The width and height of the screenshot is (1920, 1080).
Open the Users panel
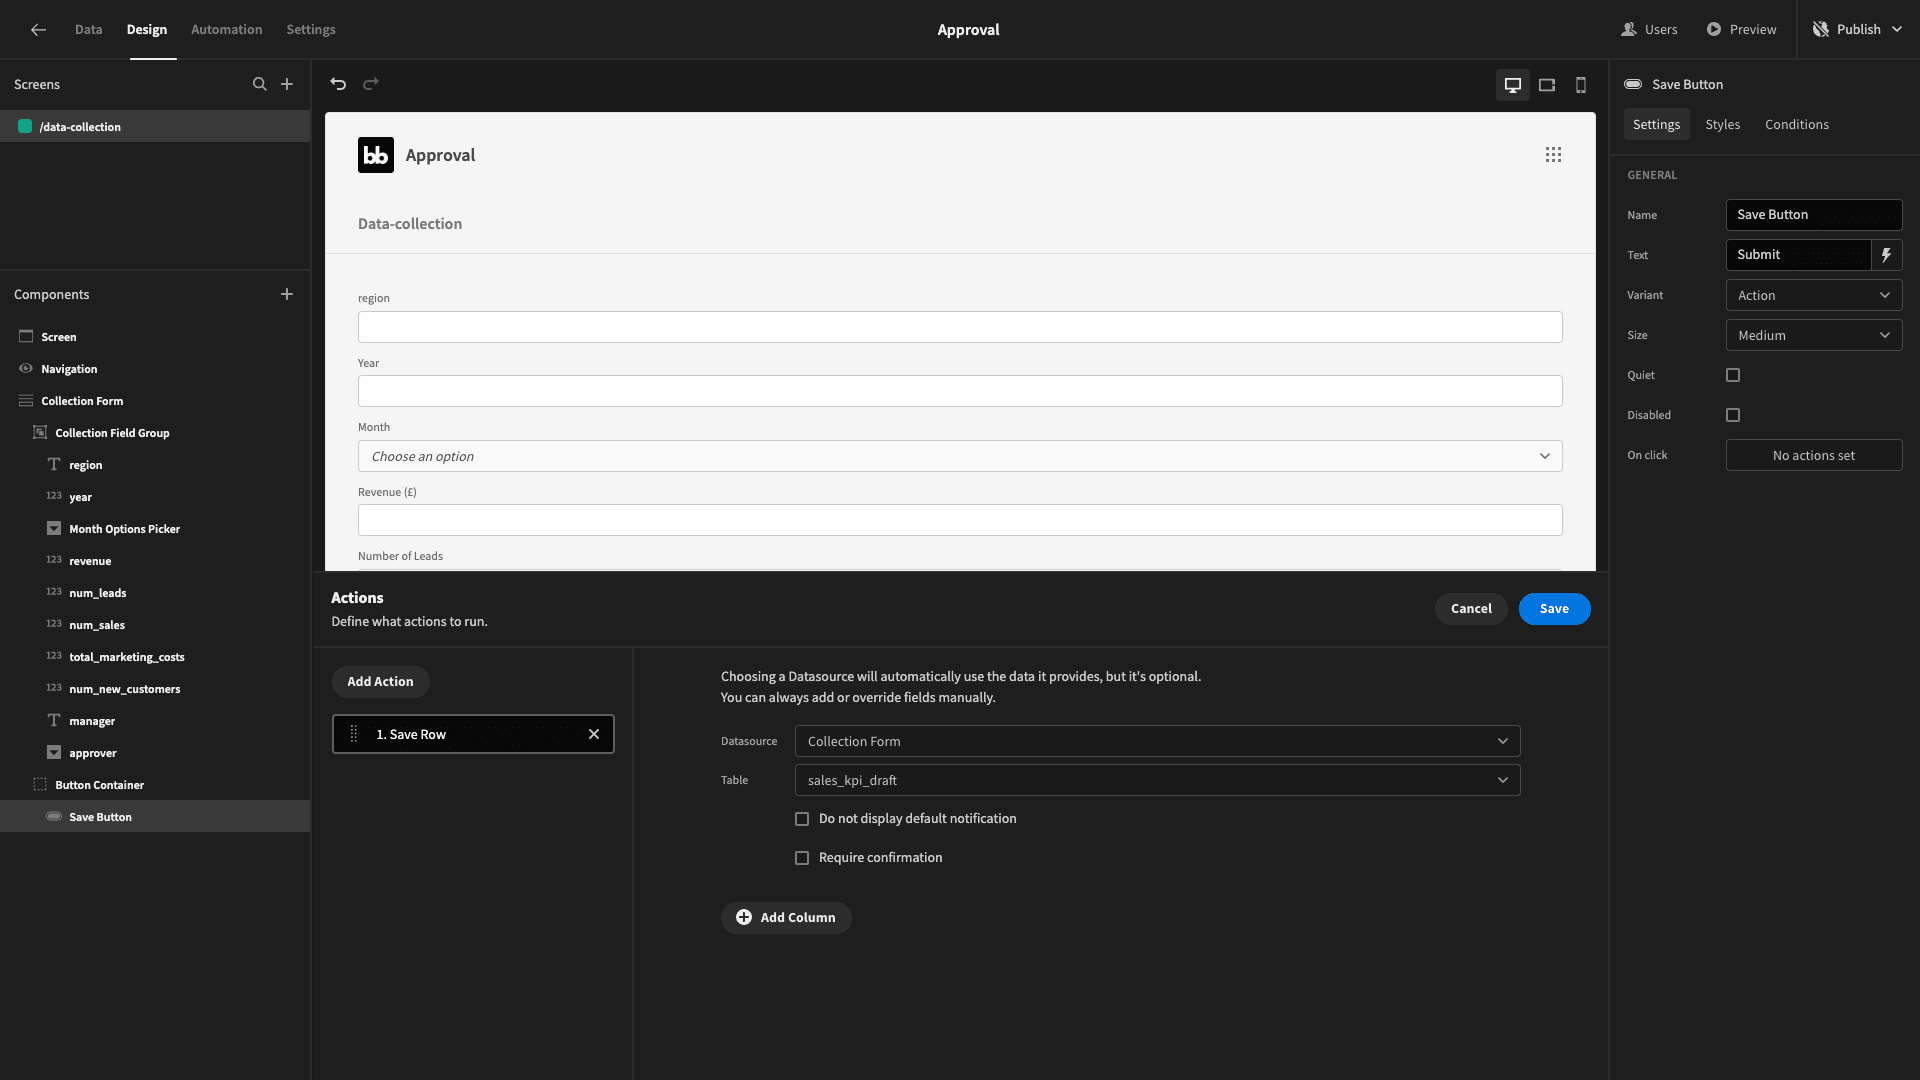1650,30
